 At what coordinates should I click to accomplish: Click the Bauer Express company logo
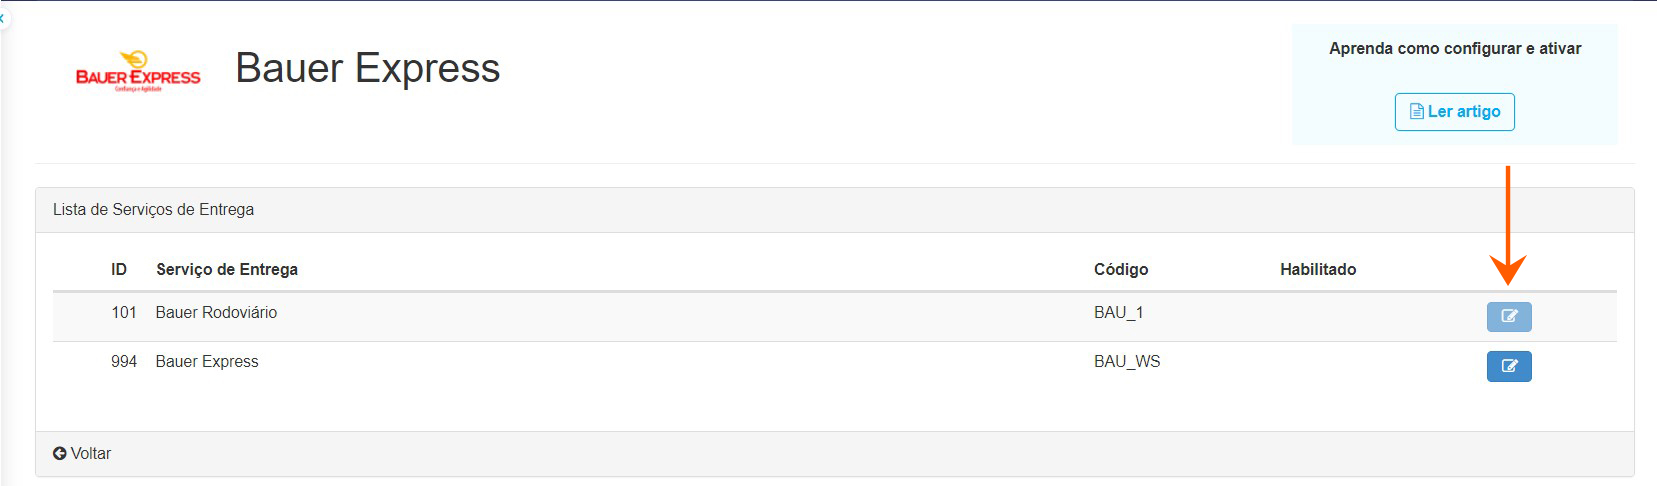138,72
